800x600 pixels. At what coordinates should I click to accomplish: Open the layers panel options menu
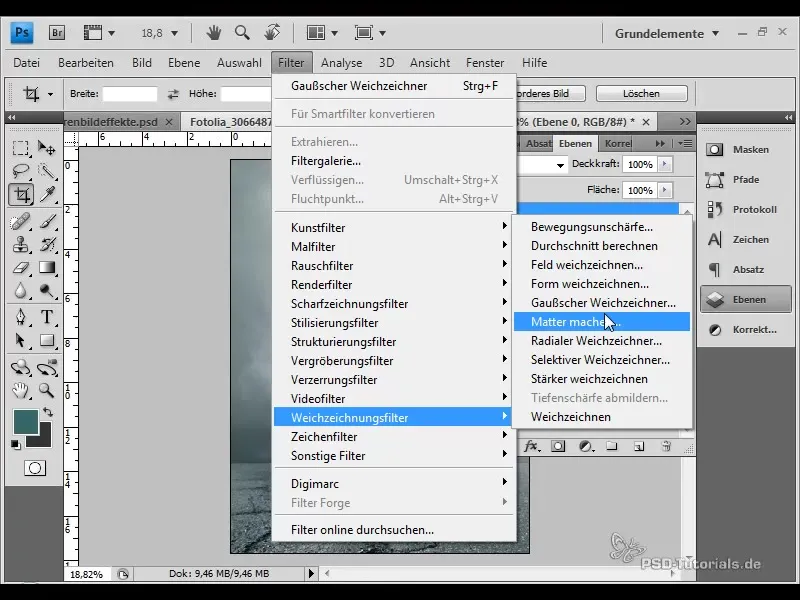pyautogui.click(x=686, y=144)
